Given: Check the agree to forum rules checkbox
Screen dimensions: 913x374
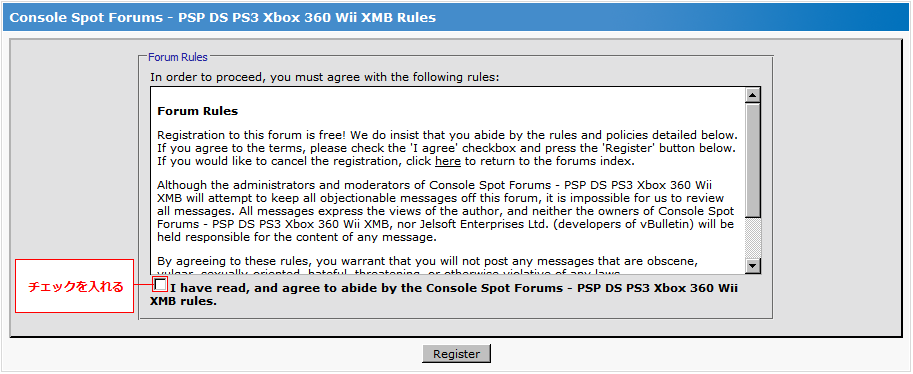Looking at the screenshot, I should pyautogui.click(x=160, y=285).
